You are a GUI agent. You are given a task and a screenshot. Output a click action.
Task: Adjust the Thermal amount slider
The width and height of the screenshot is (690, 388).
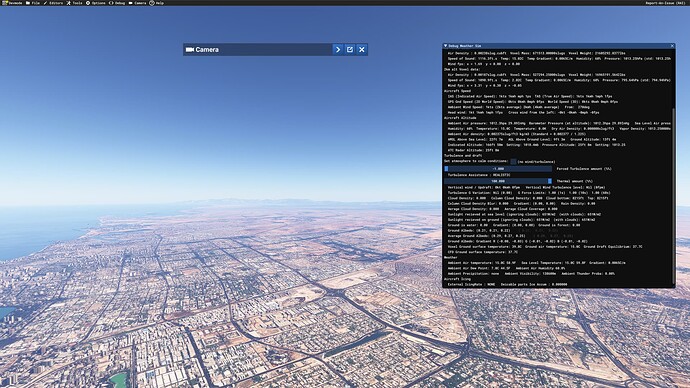pyautogui.click(x=498, y=181)
